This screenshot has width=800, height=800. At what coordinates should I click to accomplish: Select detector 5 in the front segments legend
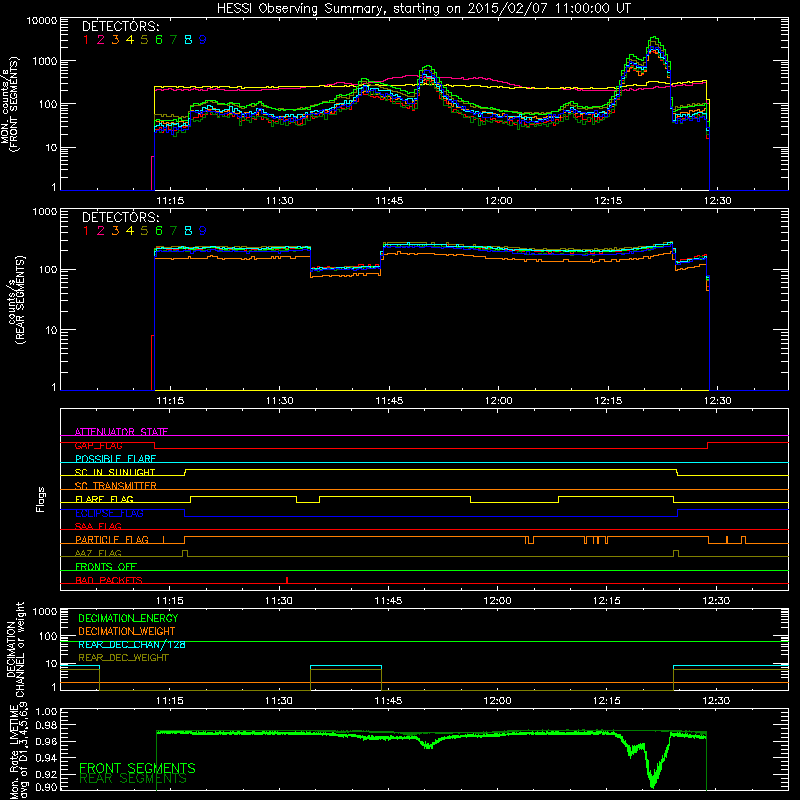[144, 40]
